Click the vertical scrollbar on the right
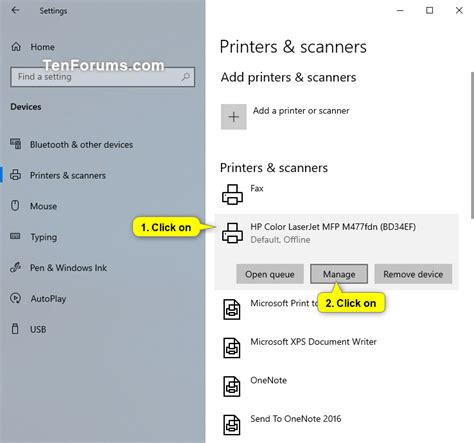 [x=472, y=145]
